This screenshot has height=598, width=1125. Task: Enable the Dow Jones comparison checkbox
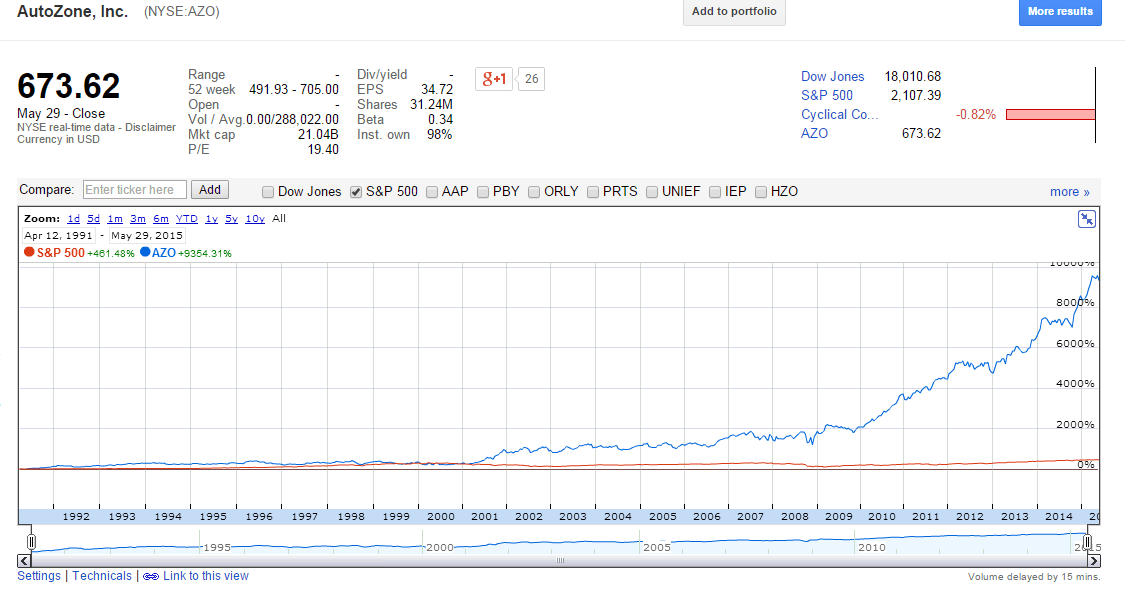coord(268,192)
